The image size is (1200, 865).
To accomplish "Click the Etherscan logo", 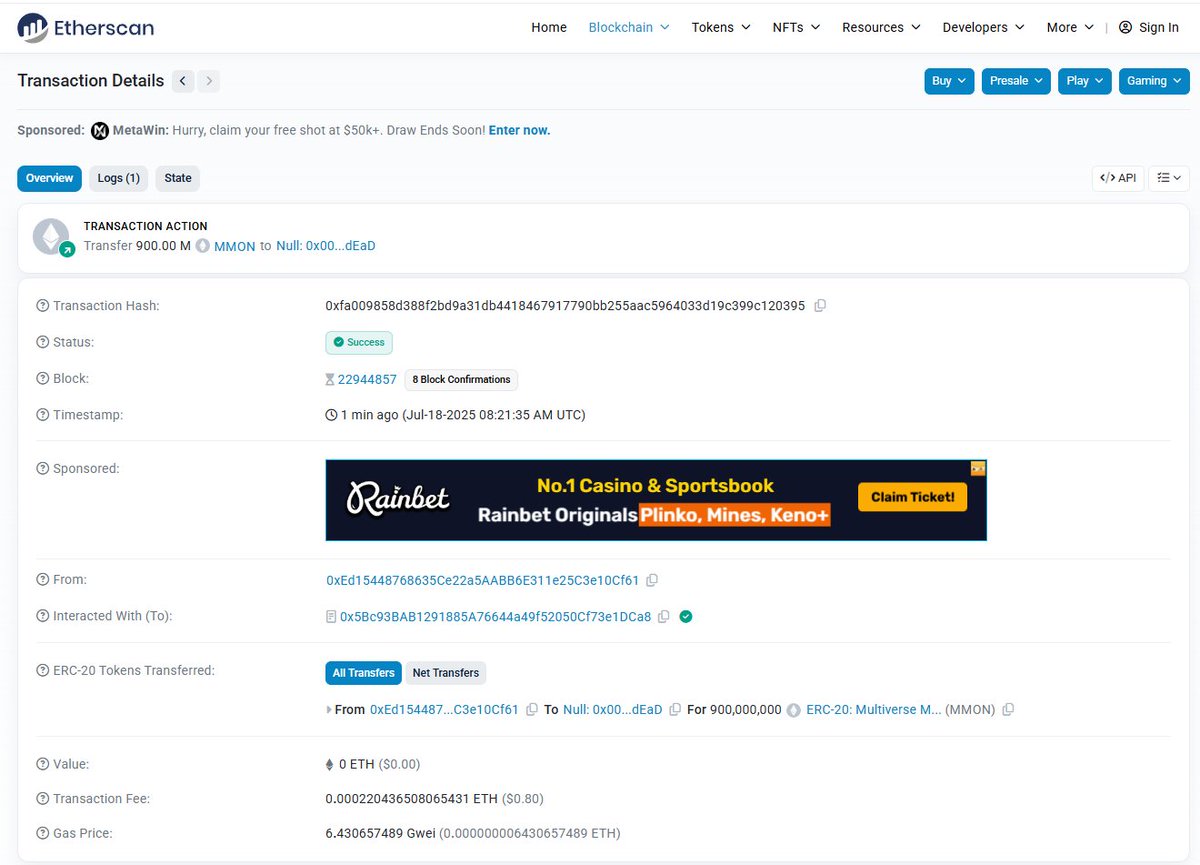I will 86,28.
